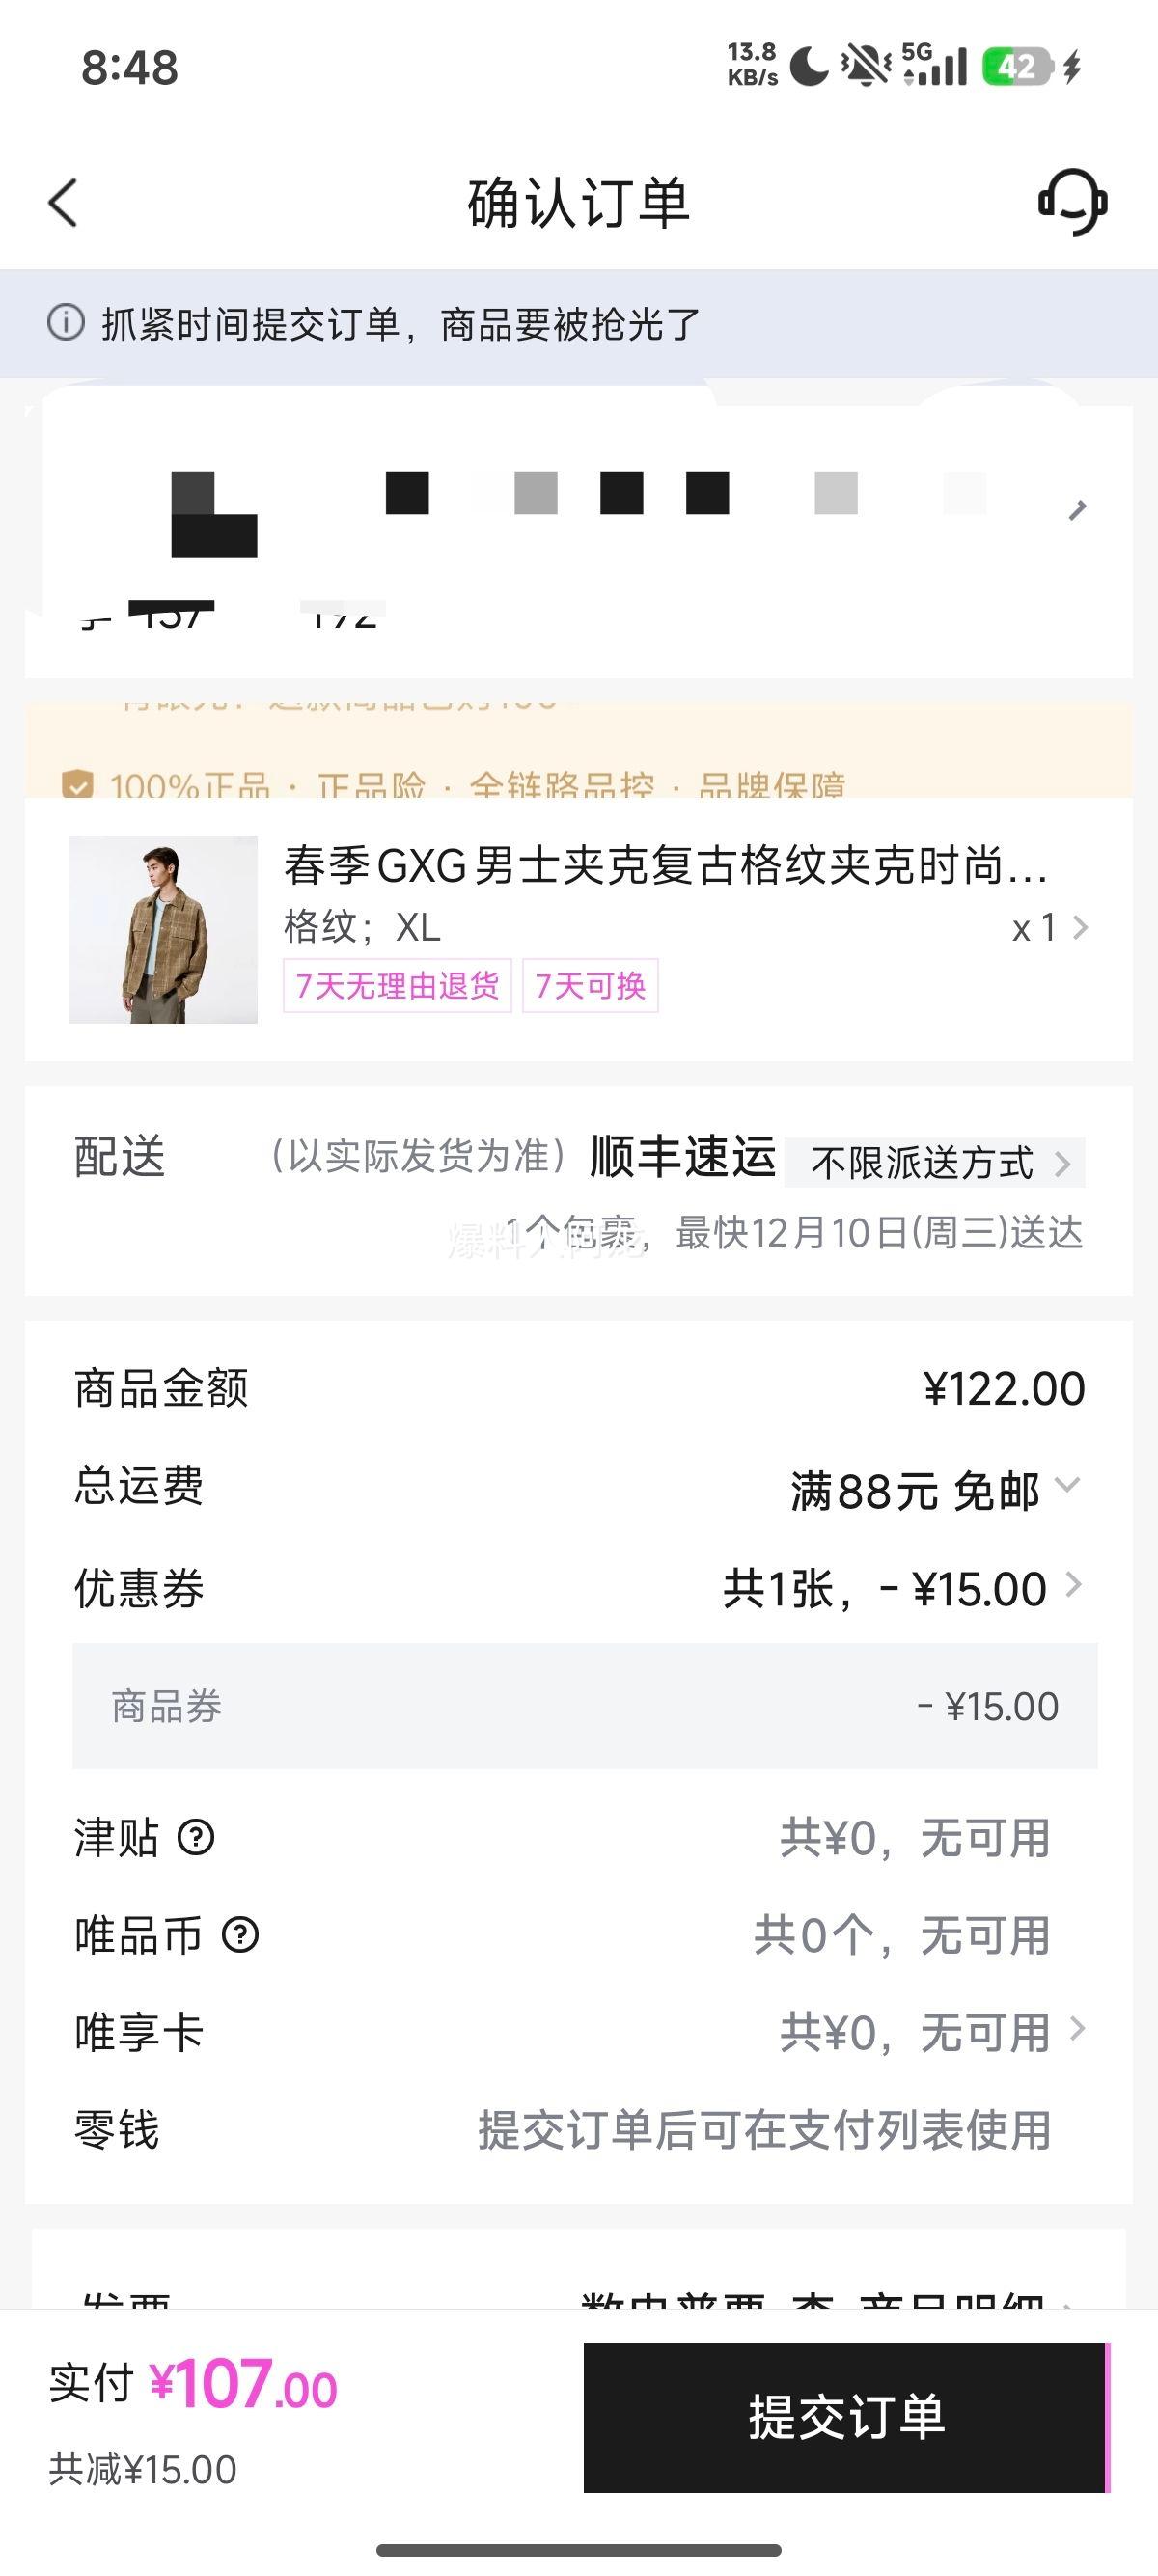Tap the 7天无理由退货 return policy tag
This screenshot has width=1158, height=2576.
tap(397, 986)
